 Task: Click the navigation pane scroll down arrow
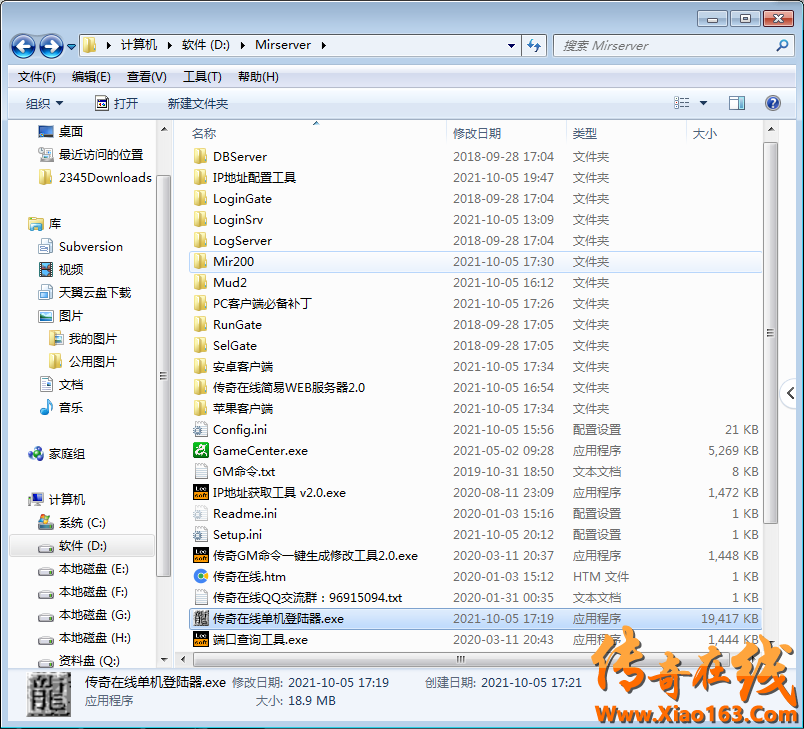click(x=164, y=660)
